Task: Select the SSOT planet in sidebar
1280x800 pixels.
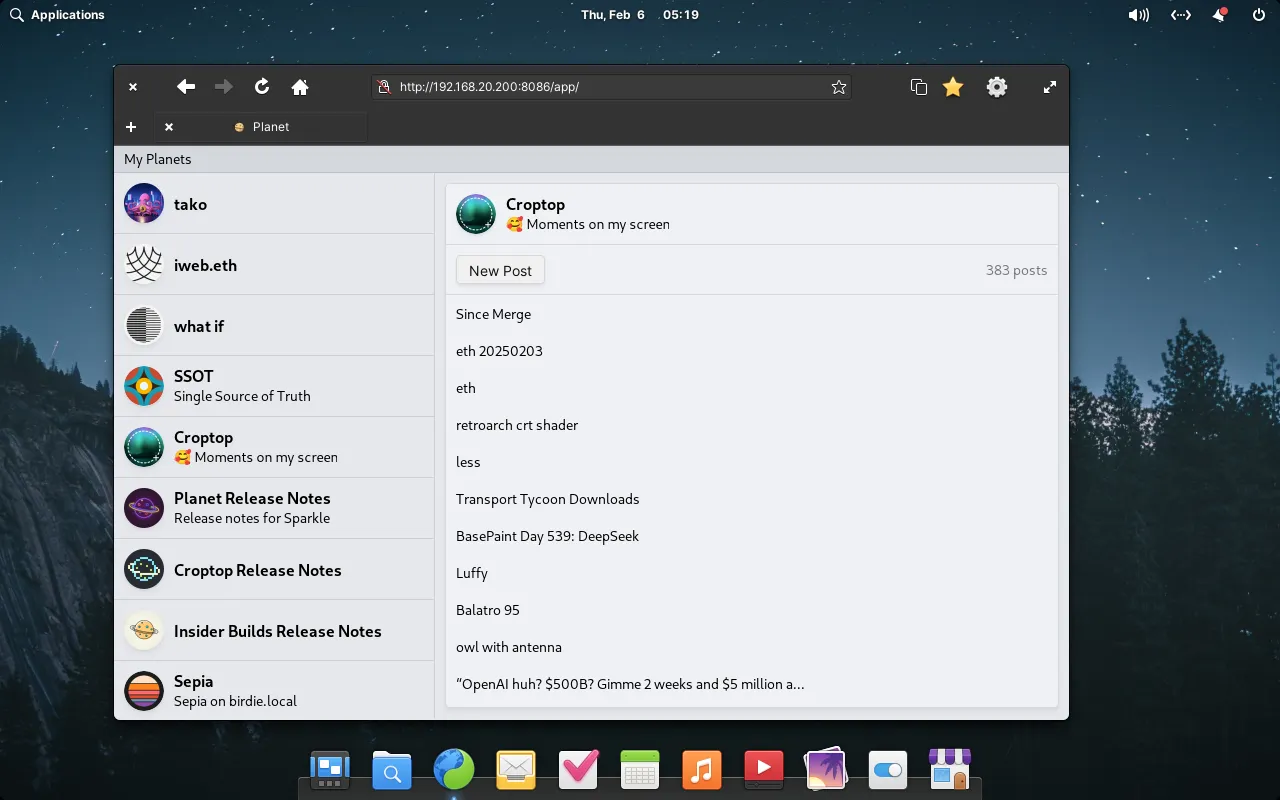Action: [274, 386]
